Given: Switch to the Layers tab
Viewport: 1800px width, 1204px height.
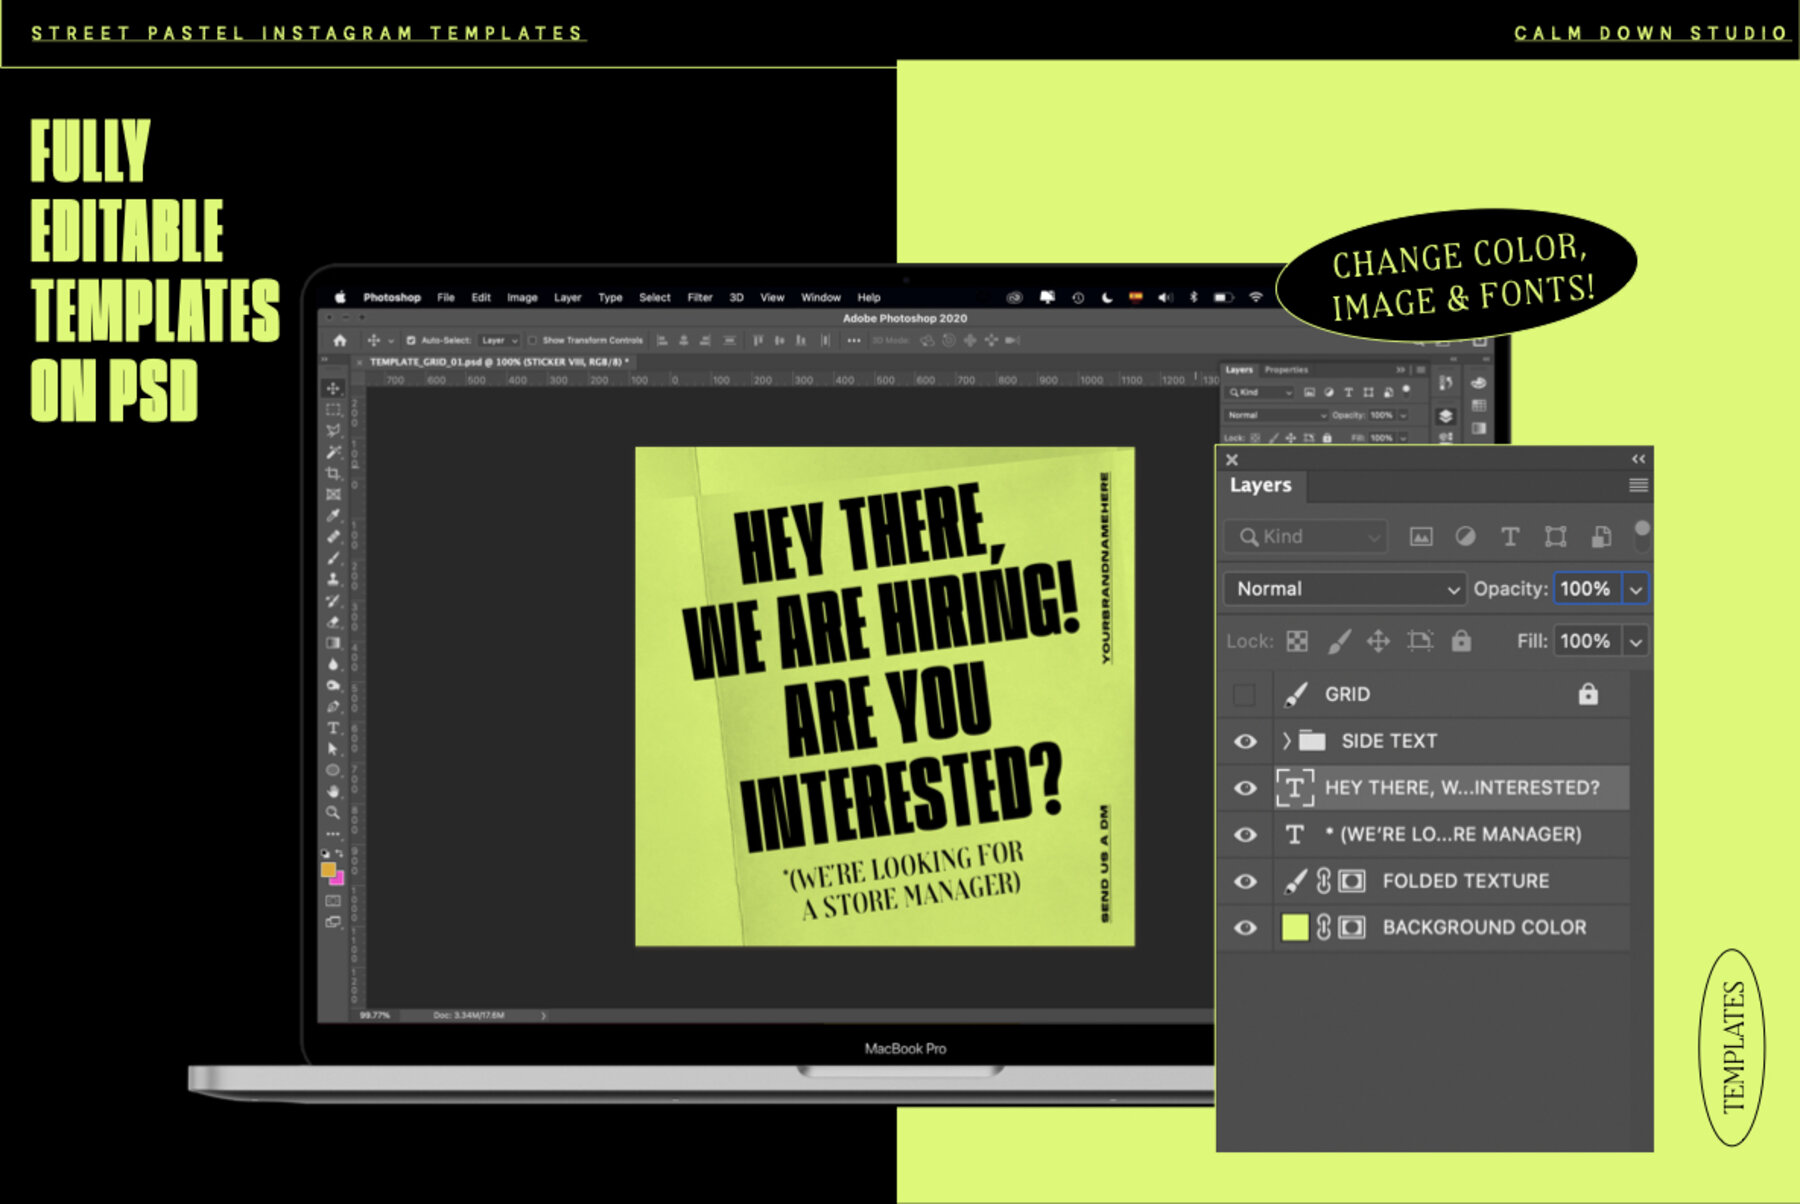Looking at the screenshot, I should click(1260, 485).
